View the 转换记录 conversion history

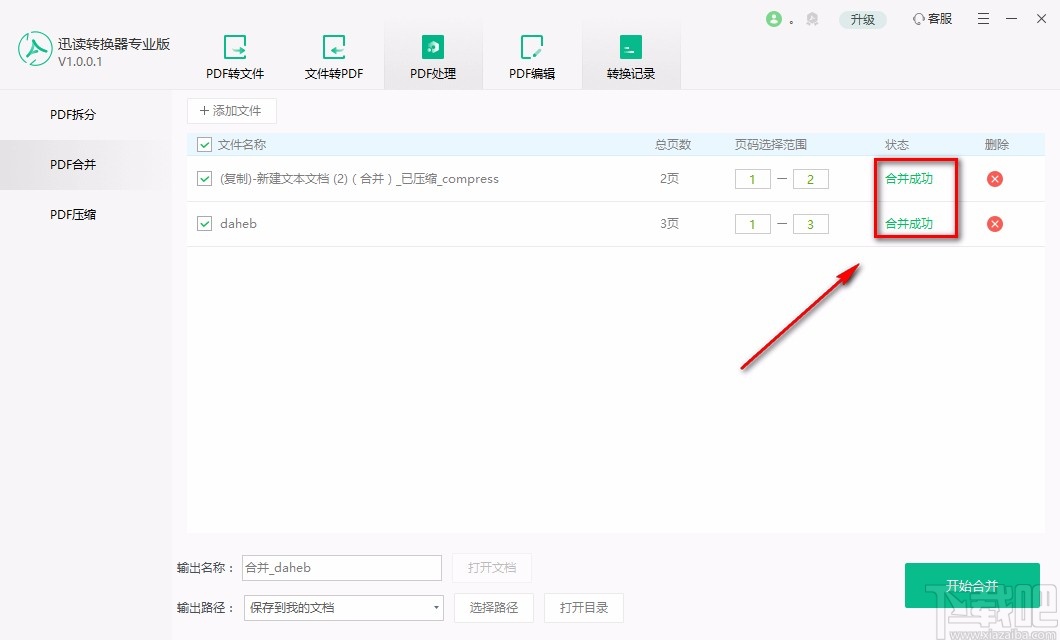coord(630,55)
